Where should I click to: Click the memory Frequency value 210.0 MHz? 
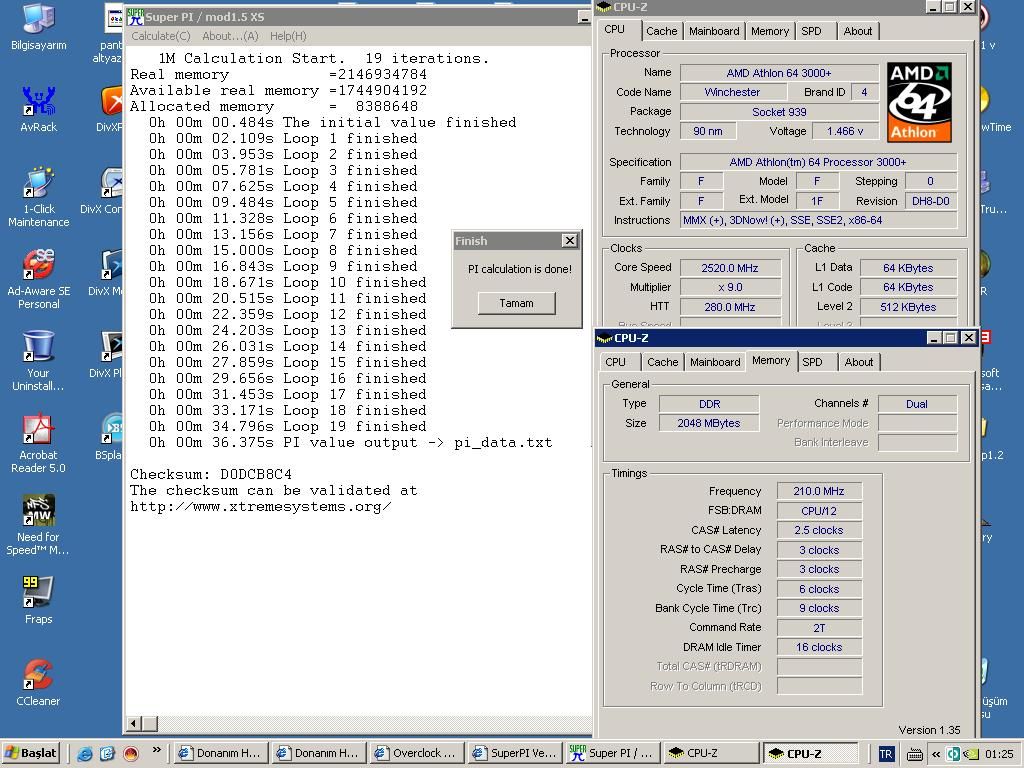pos(819,491)
